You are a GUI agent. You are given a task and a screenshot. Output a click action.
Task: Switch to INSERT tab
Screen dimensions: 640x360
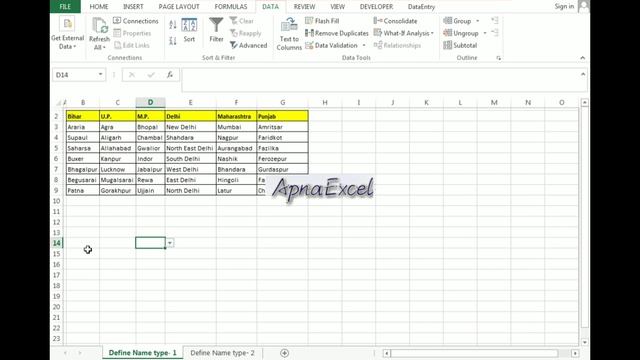click(x=133, y=7)
